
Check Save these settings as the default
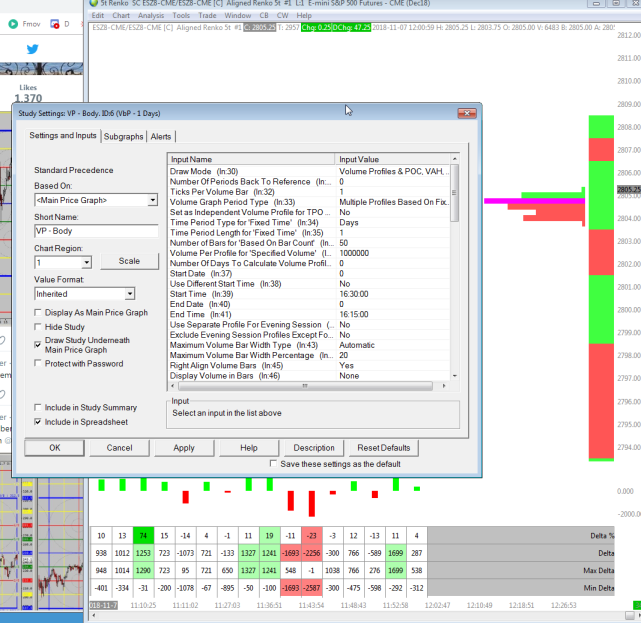pos(273,464)
